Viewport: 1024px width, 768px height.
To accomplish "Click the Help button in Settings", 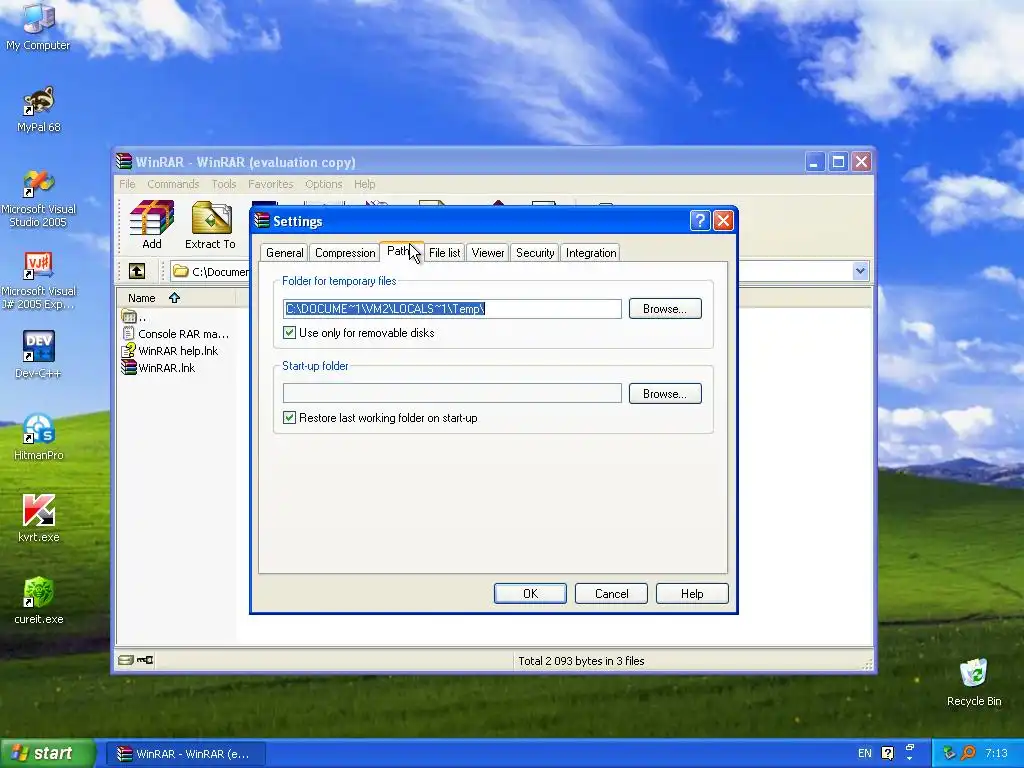I will 692,593.
